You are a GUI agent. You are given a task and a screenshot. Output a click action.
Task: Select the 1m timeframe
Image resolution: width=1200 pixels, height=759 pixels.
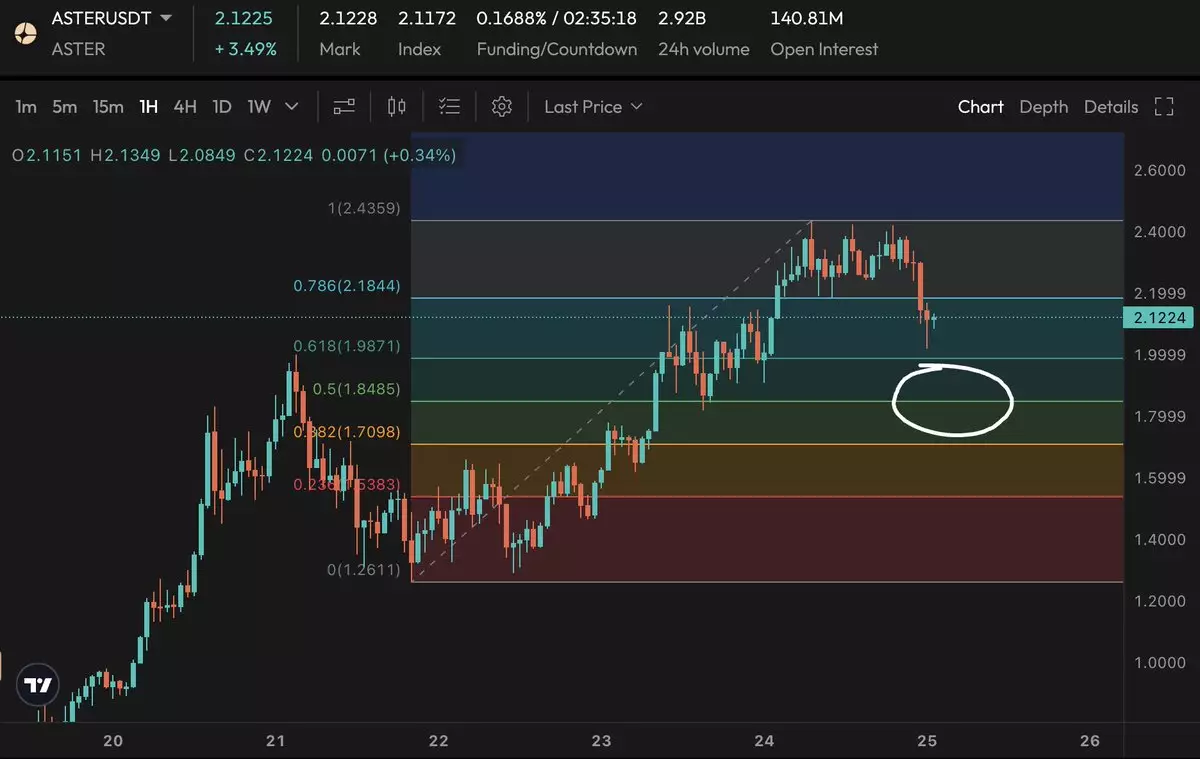click(x=26, y=107)
